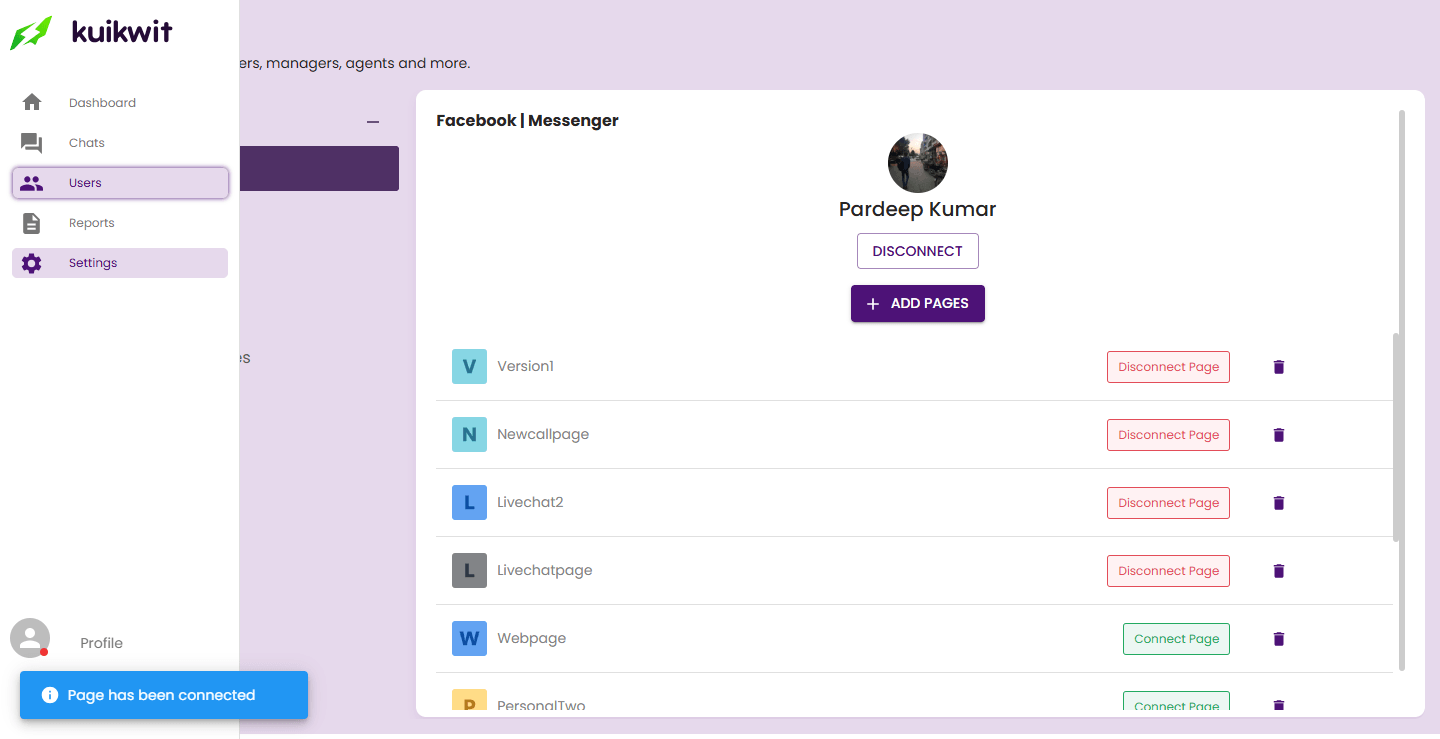Viewport: 1440px width, 739px height.
Task: Click the Newcallpage letter N avatar
Action: (469, 434)
